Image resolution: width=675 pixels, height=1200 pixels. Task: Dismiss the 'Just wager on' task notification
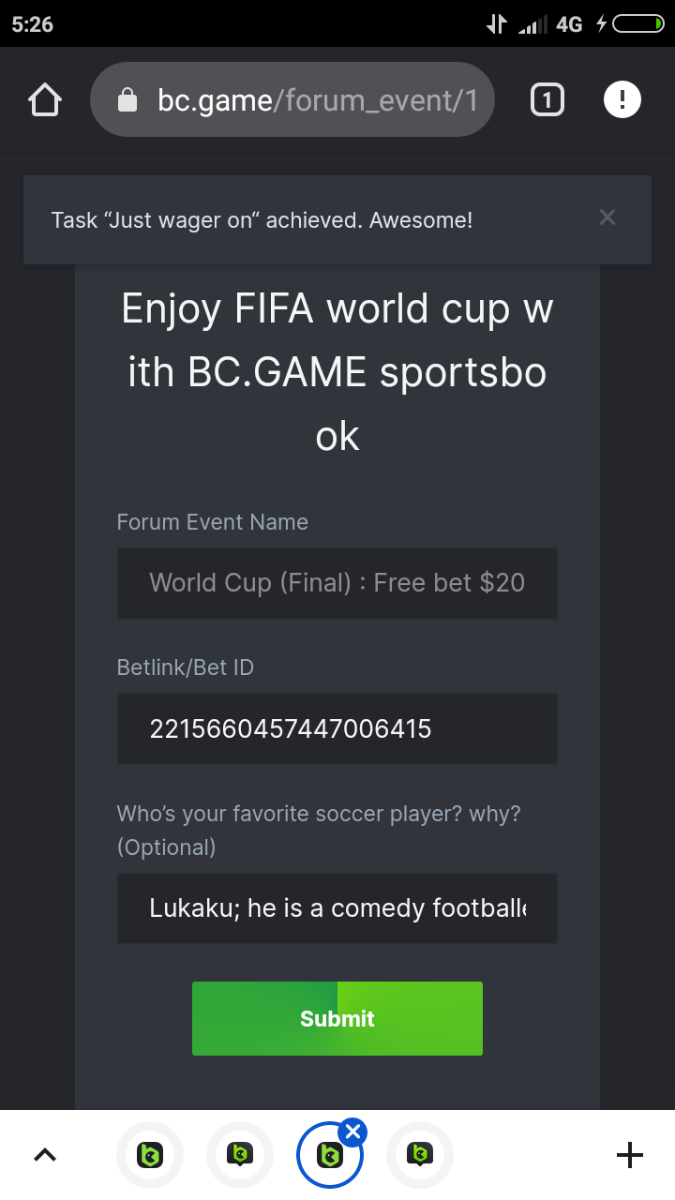[x=607, y=218]
